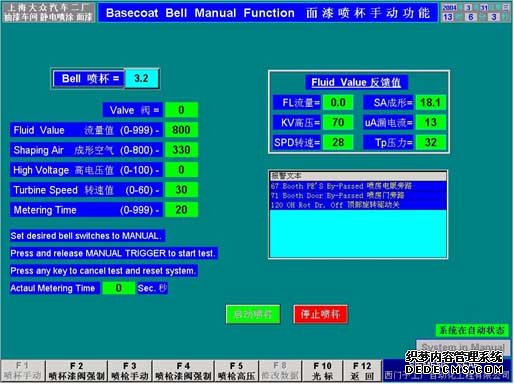The height and width of the screenshot is (384, 514).
Task: Select the F5 spray gun high voltage function
Action: tap(236, 371)
